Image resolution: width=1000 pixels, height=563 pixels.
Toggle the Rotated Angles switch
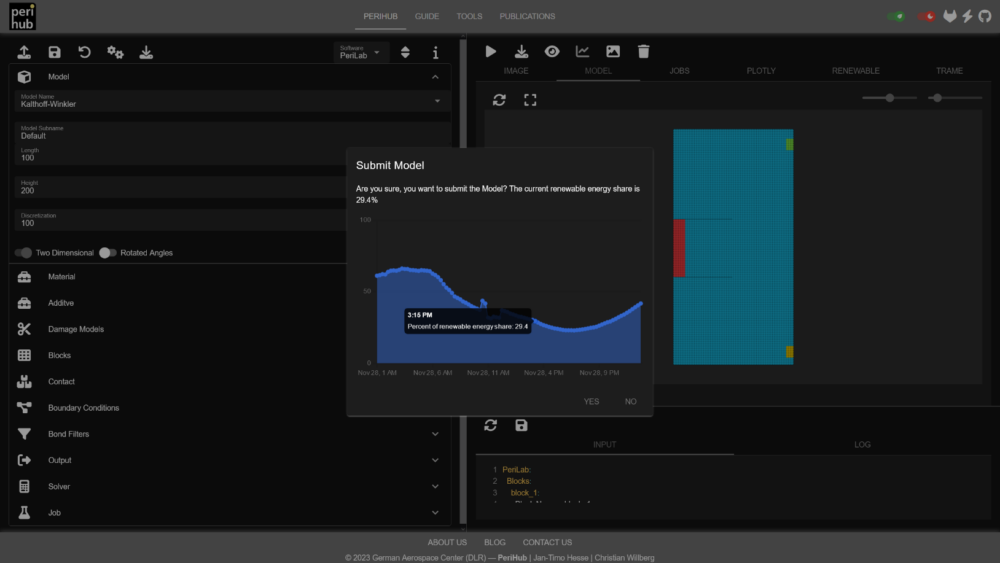pos(107,253)
